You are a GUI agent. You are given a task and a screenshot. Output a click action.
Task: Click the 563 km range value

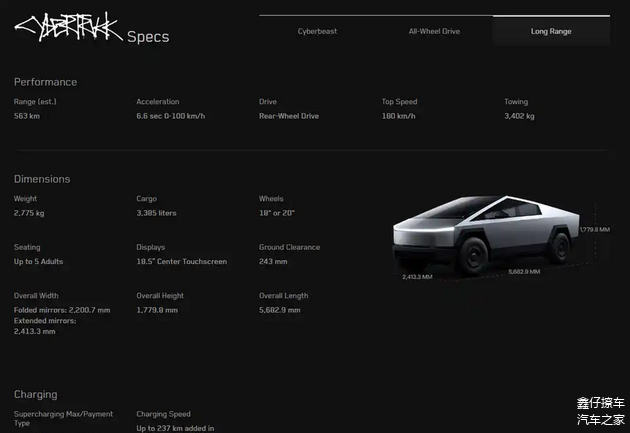coord(26,116)
